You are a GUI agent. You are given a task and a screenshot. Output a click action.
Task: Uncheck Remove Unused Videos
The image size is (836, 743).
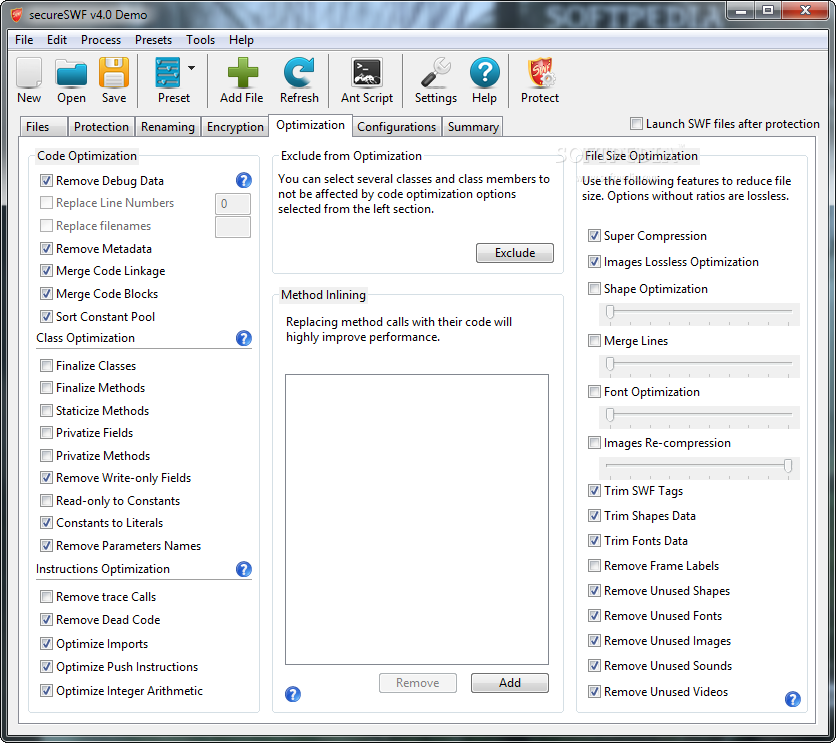(x=594, y=691)
